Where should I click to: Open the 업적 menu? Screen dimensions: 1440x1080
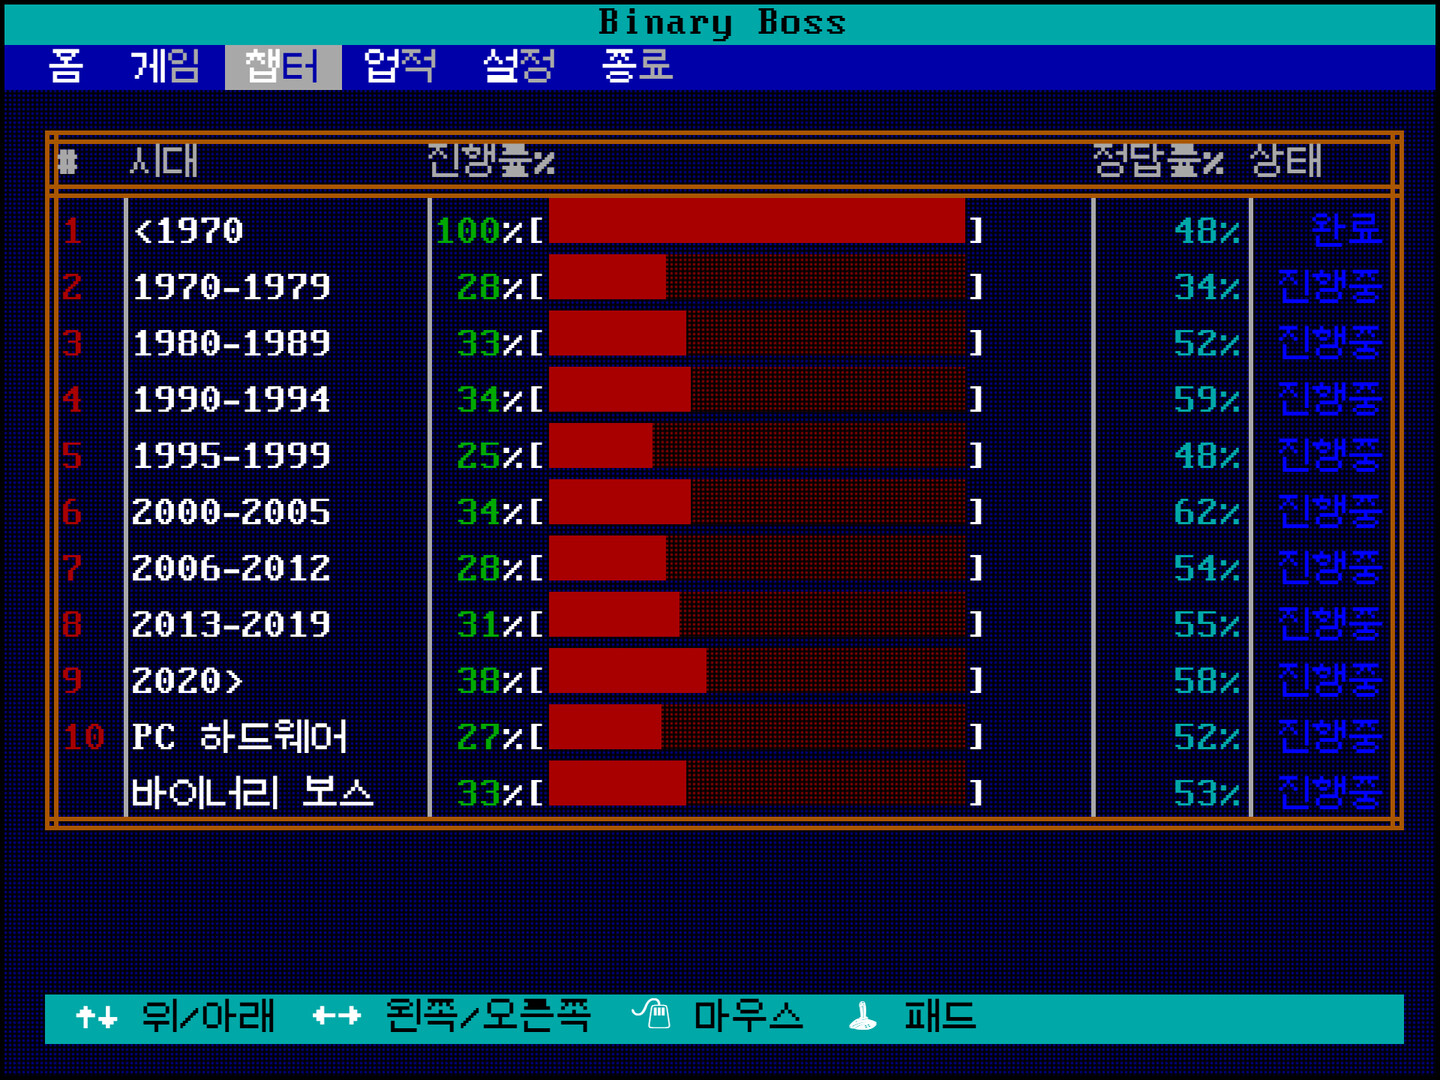coord(400,67)
